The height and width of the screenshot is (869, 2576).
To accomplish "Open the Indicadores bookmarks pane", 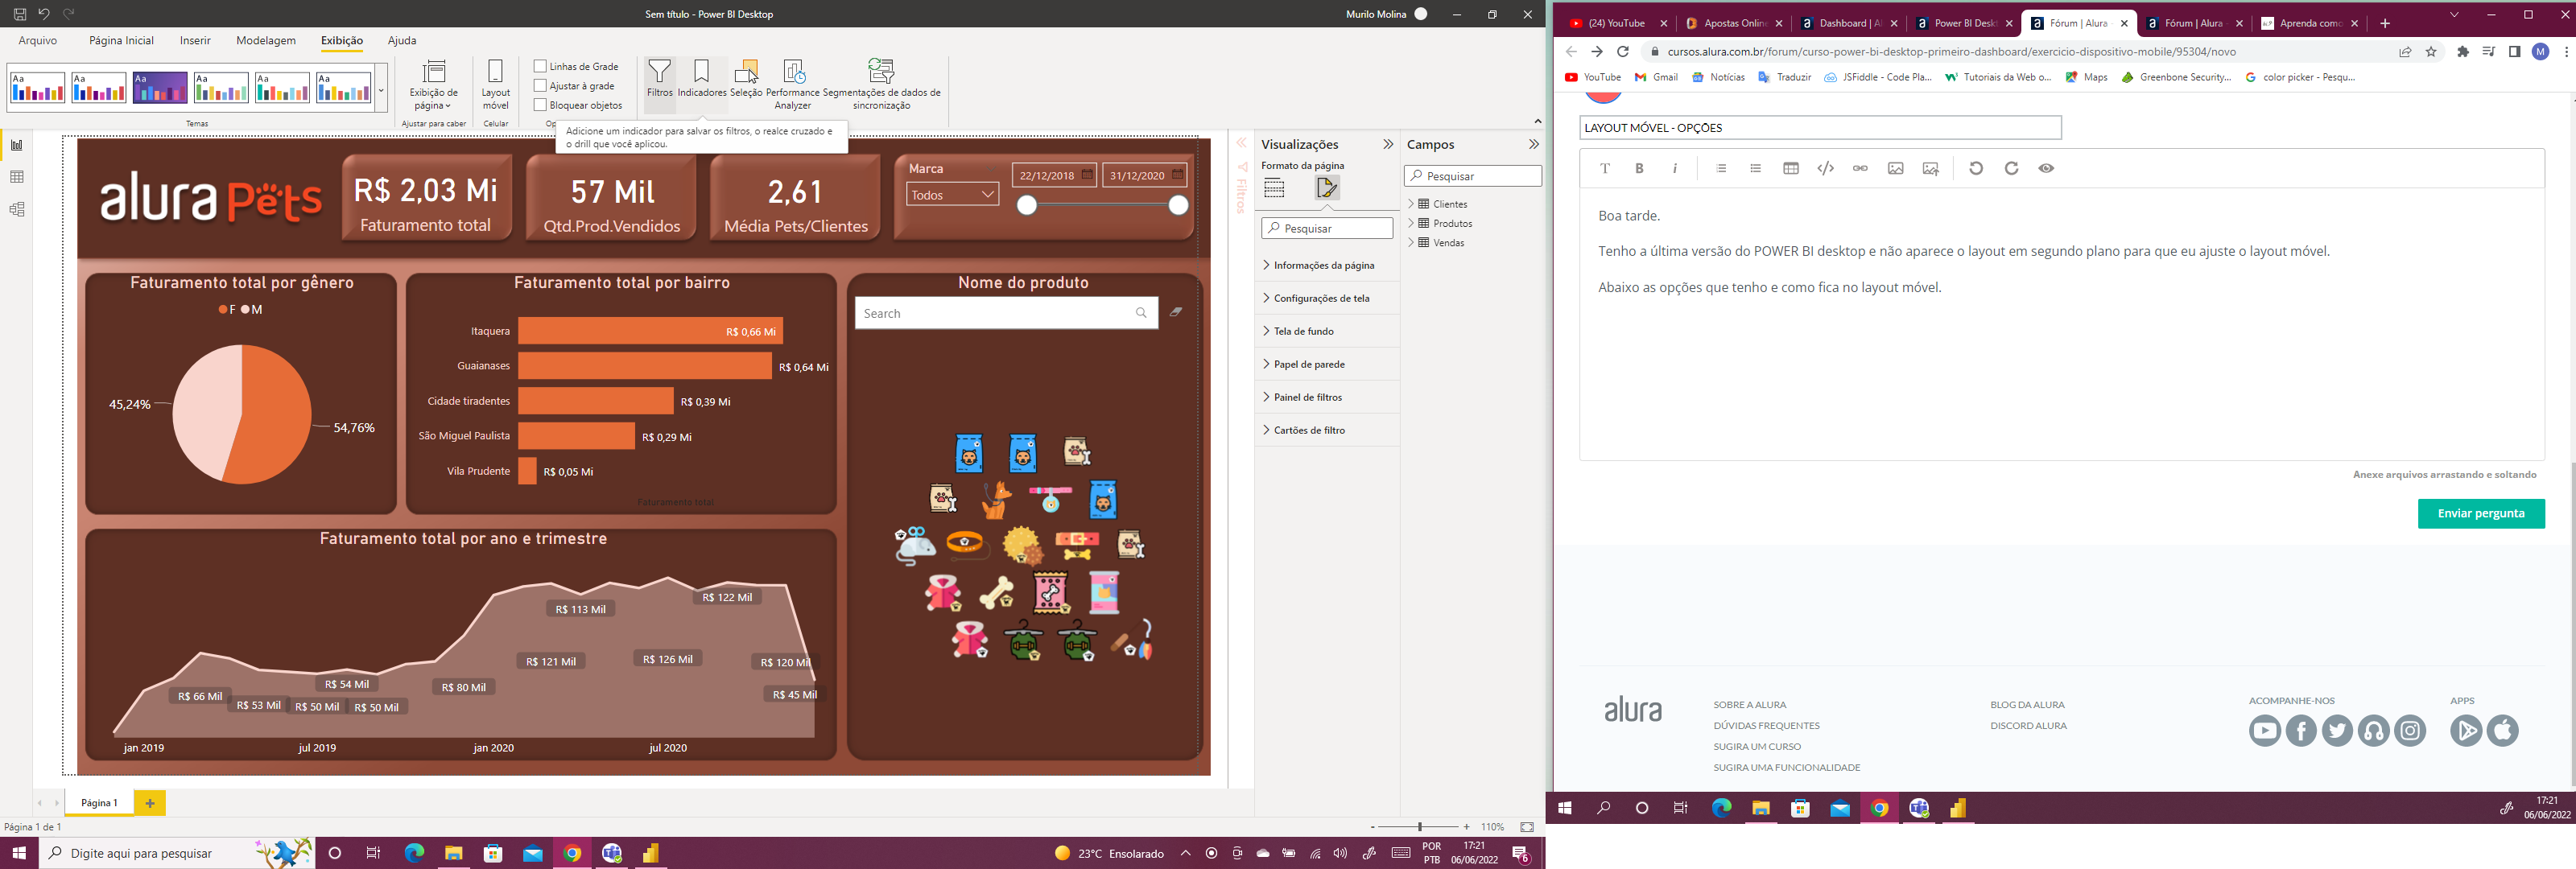I will (x=702, y=78).
